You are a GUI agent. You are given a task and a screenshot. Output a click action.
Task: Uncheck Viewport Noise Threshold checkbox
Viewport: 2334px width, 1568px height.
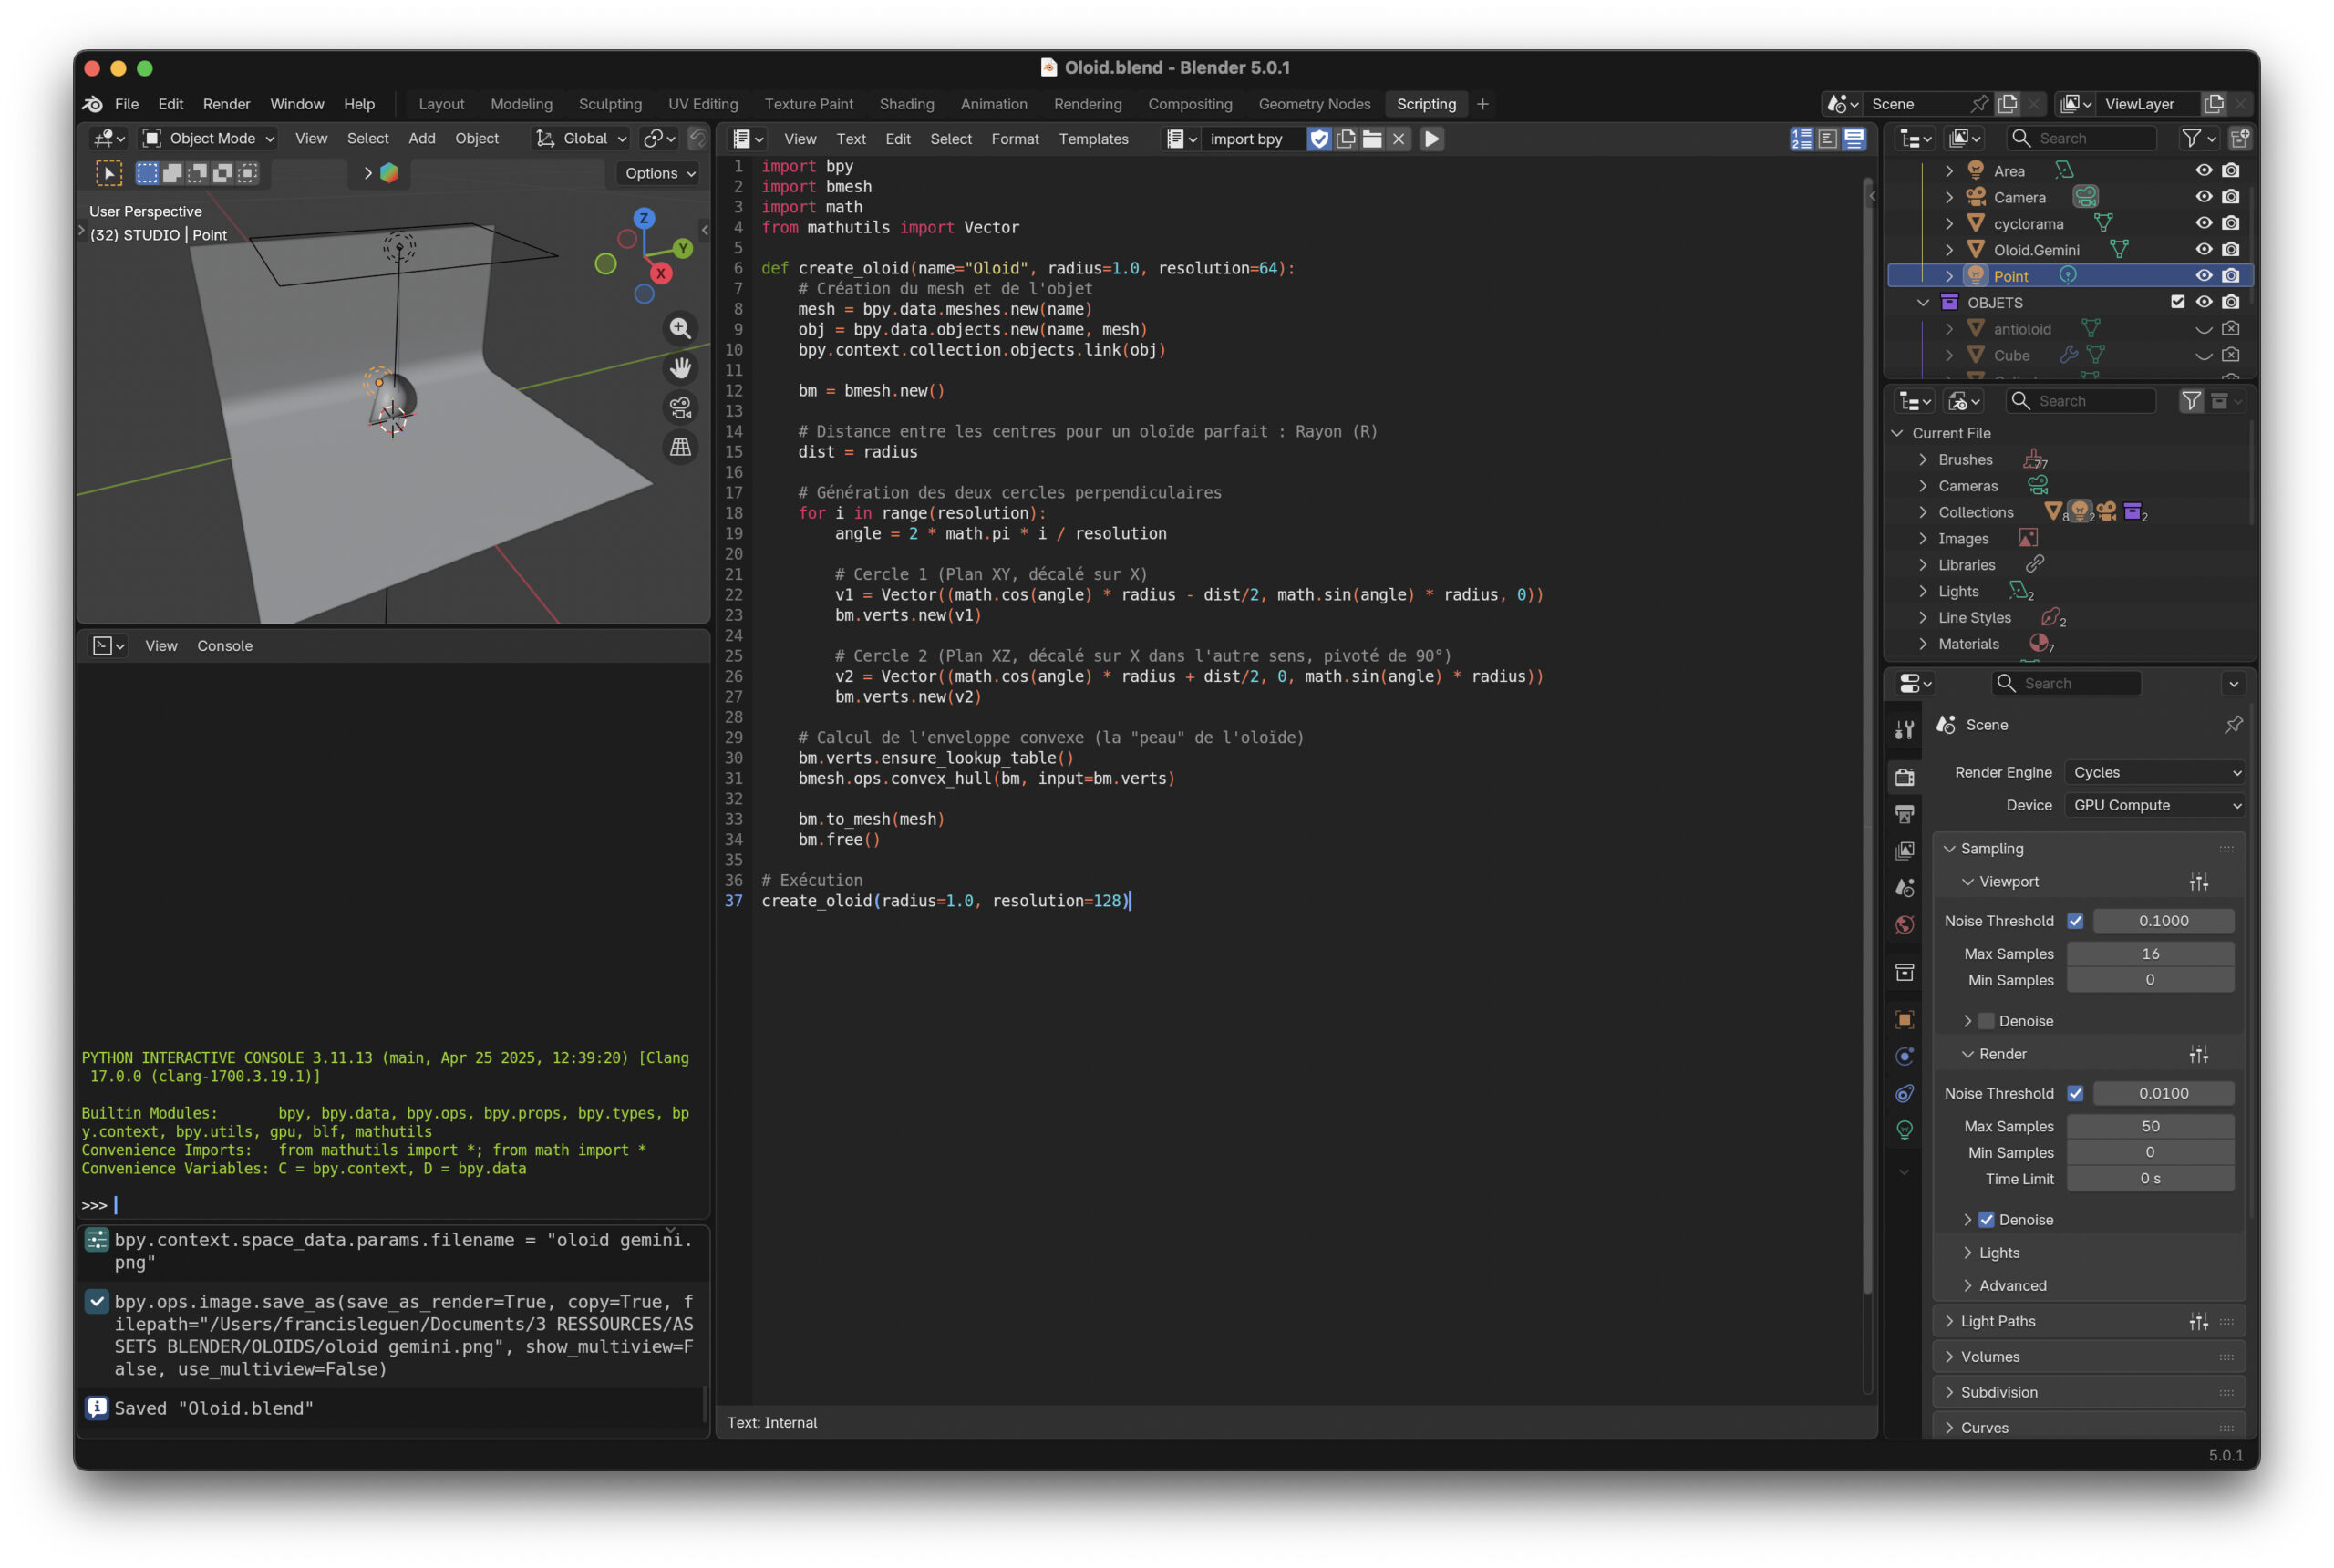[2075, 920]
